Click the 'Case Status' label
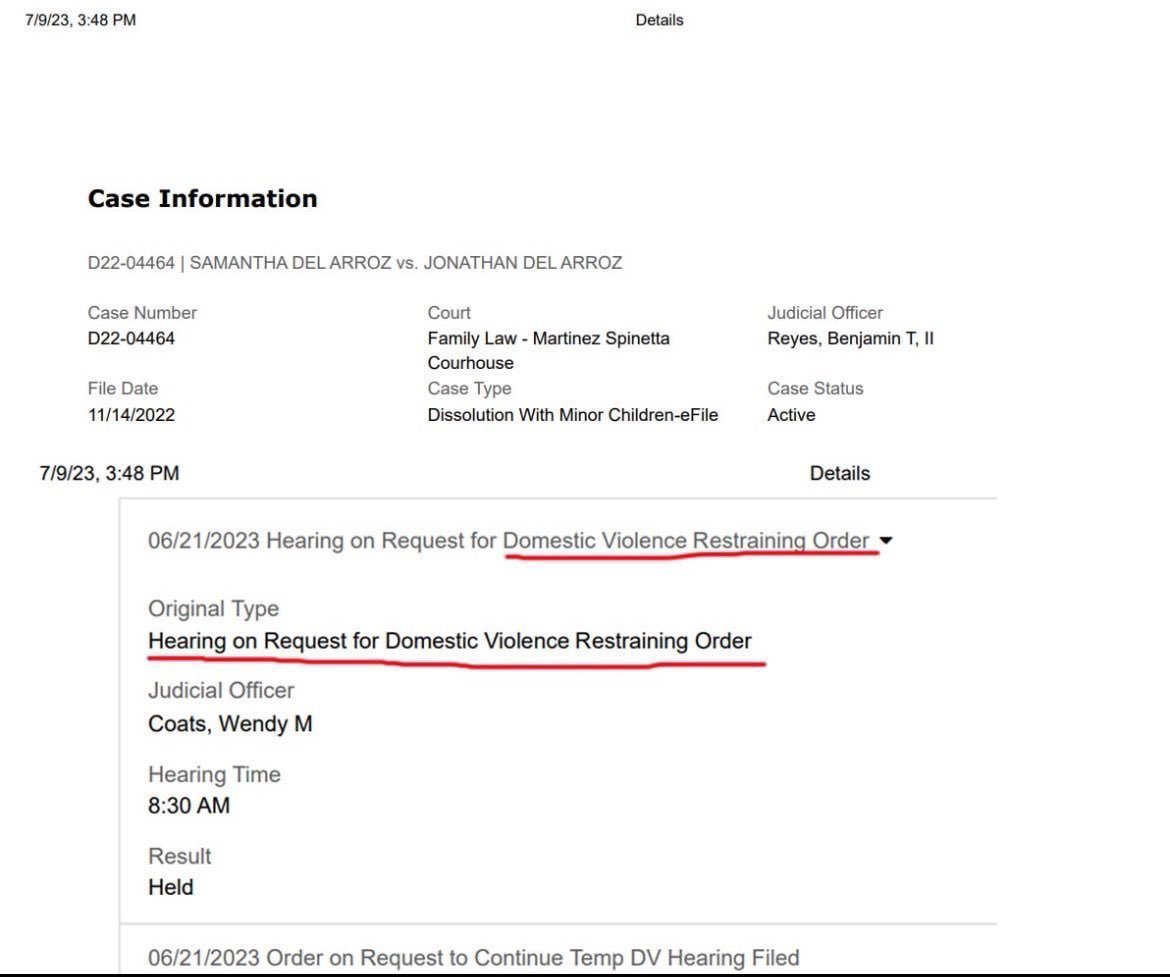This screenshot has width=1170, height=977. tap(815, 388)
